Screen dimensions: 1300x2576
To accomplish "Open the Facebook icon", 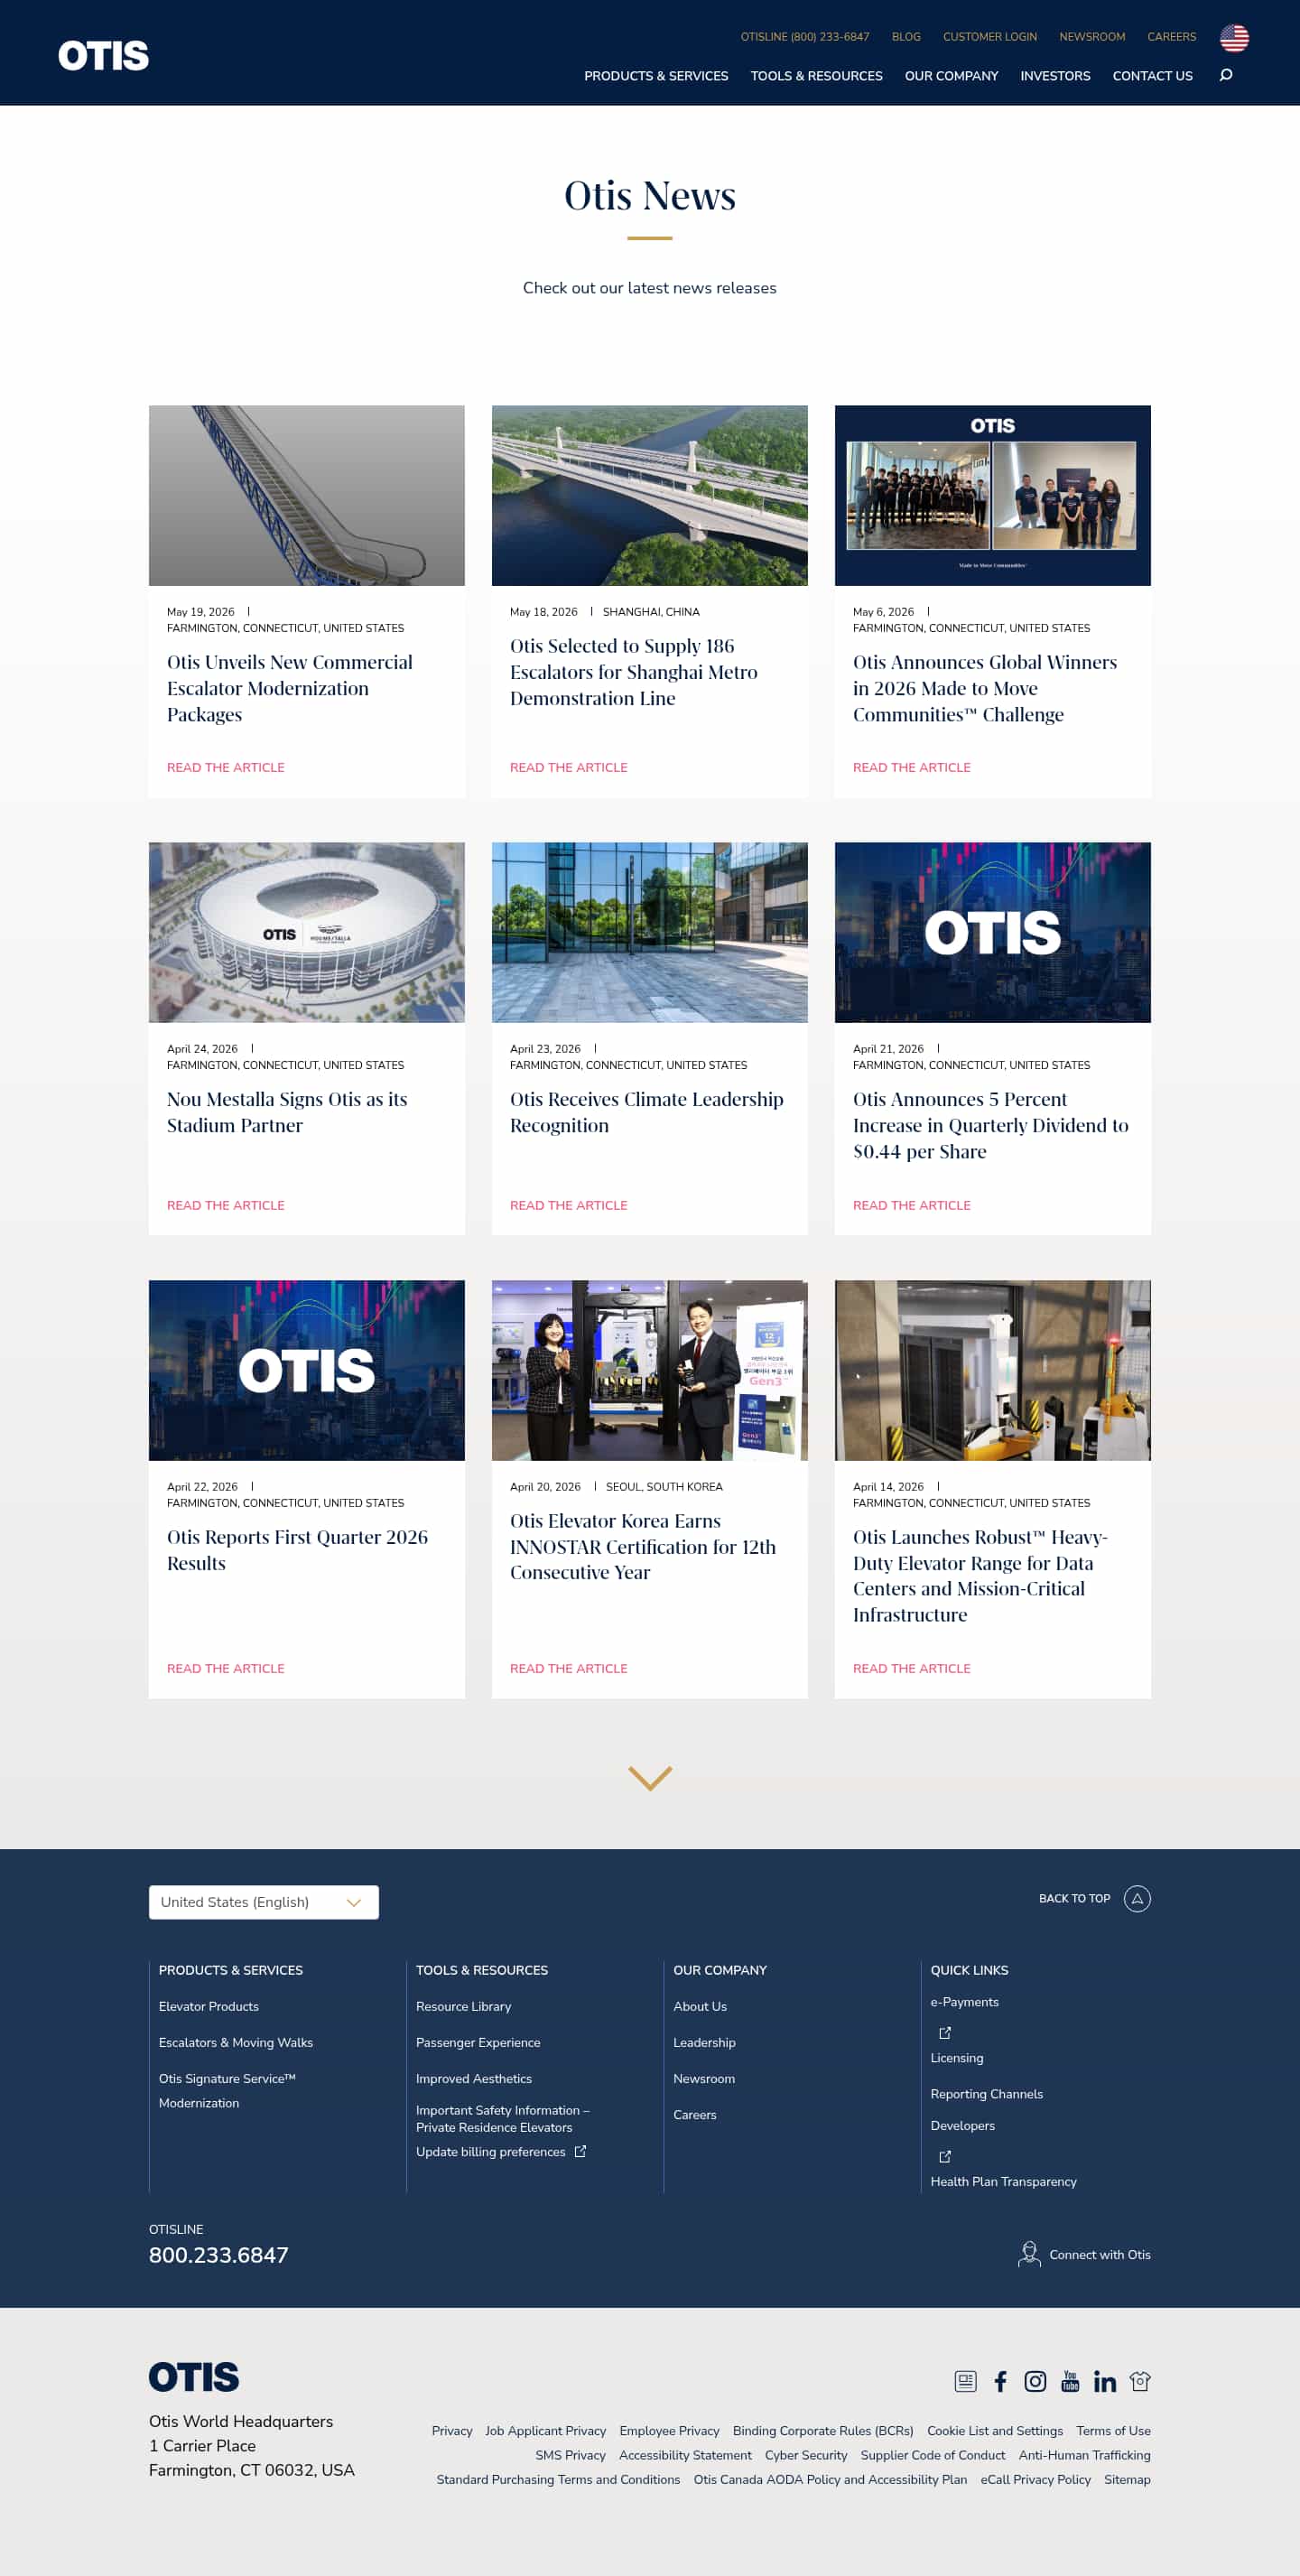I will click(x=1000, y=2381).
